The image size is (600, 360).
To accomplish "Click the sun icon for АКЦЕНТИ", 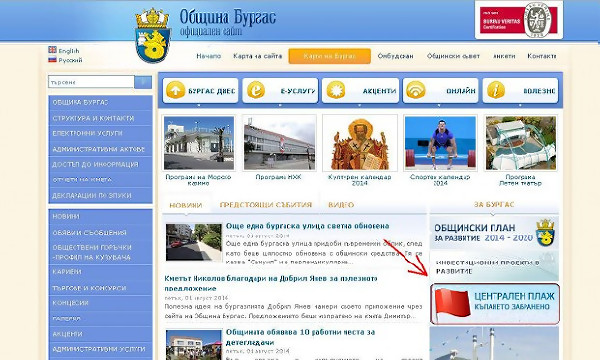I will coord(336,90).
